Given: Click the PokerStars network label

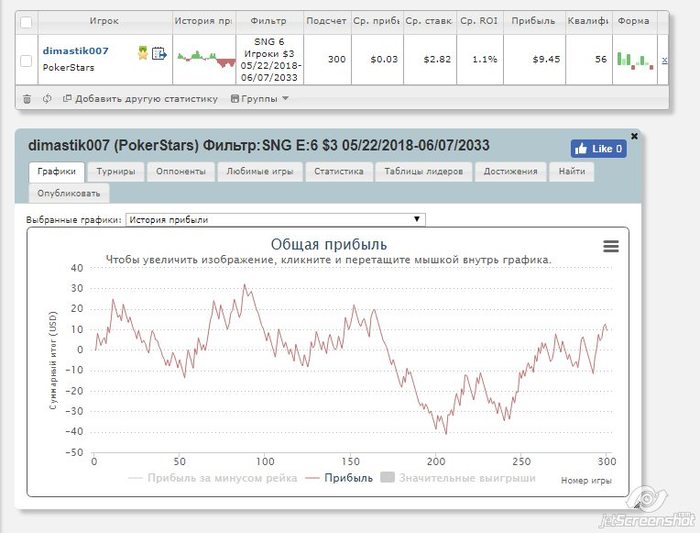Looking at the screenshot, I should point(68,68).
